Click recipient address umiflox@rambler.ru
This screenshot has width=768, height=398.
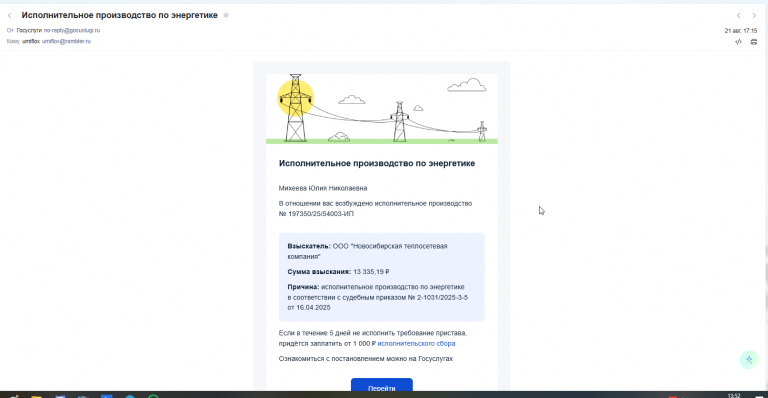(x=66, y=42)
